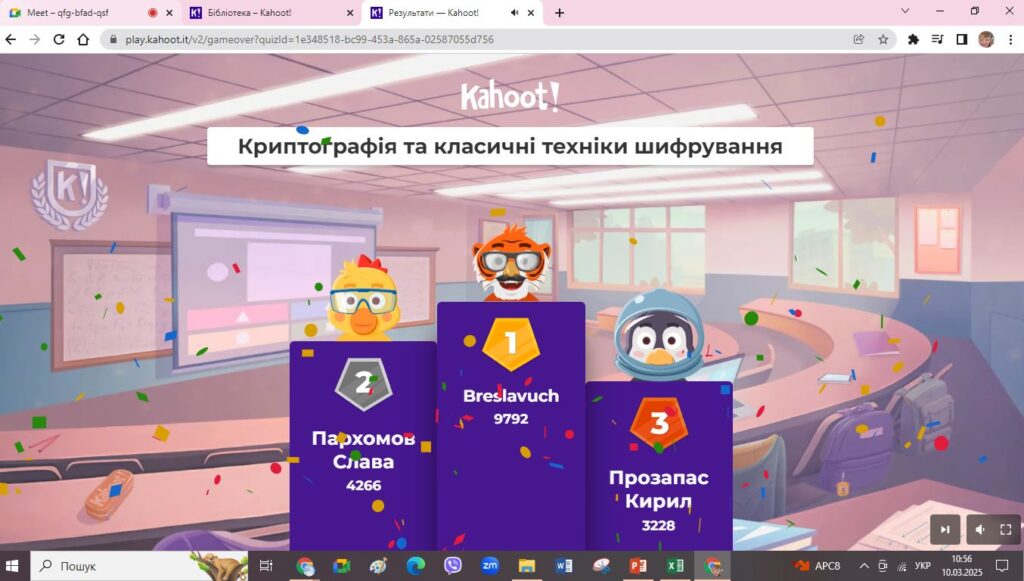Open the media controls button

tap(937, 39)
